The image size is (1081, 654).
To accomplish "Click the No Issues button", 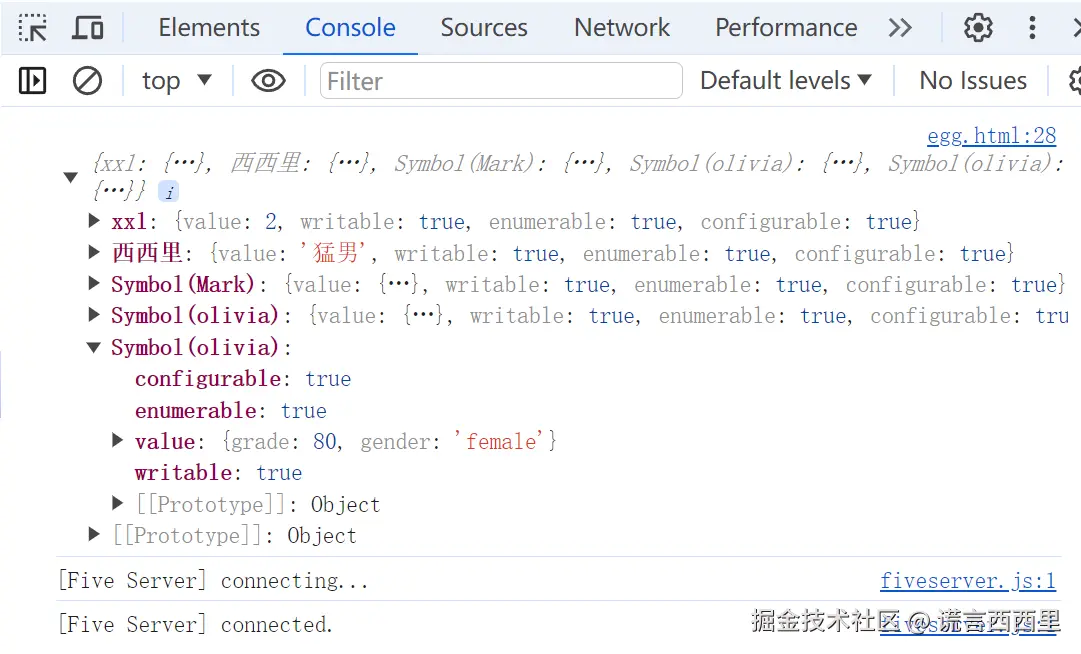I will pos(972,81).
